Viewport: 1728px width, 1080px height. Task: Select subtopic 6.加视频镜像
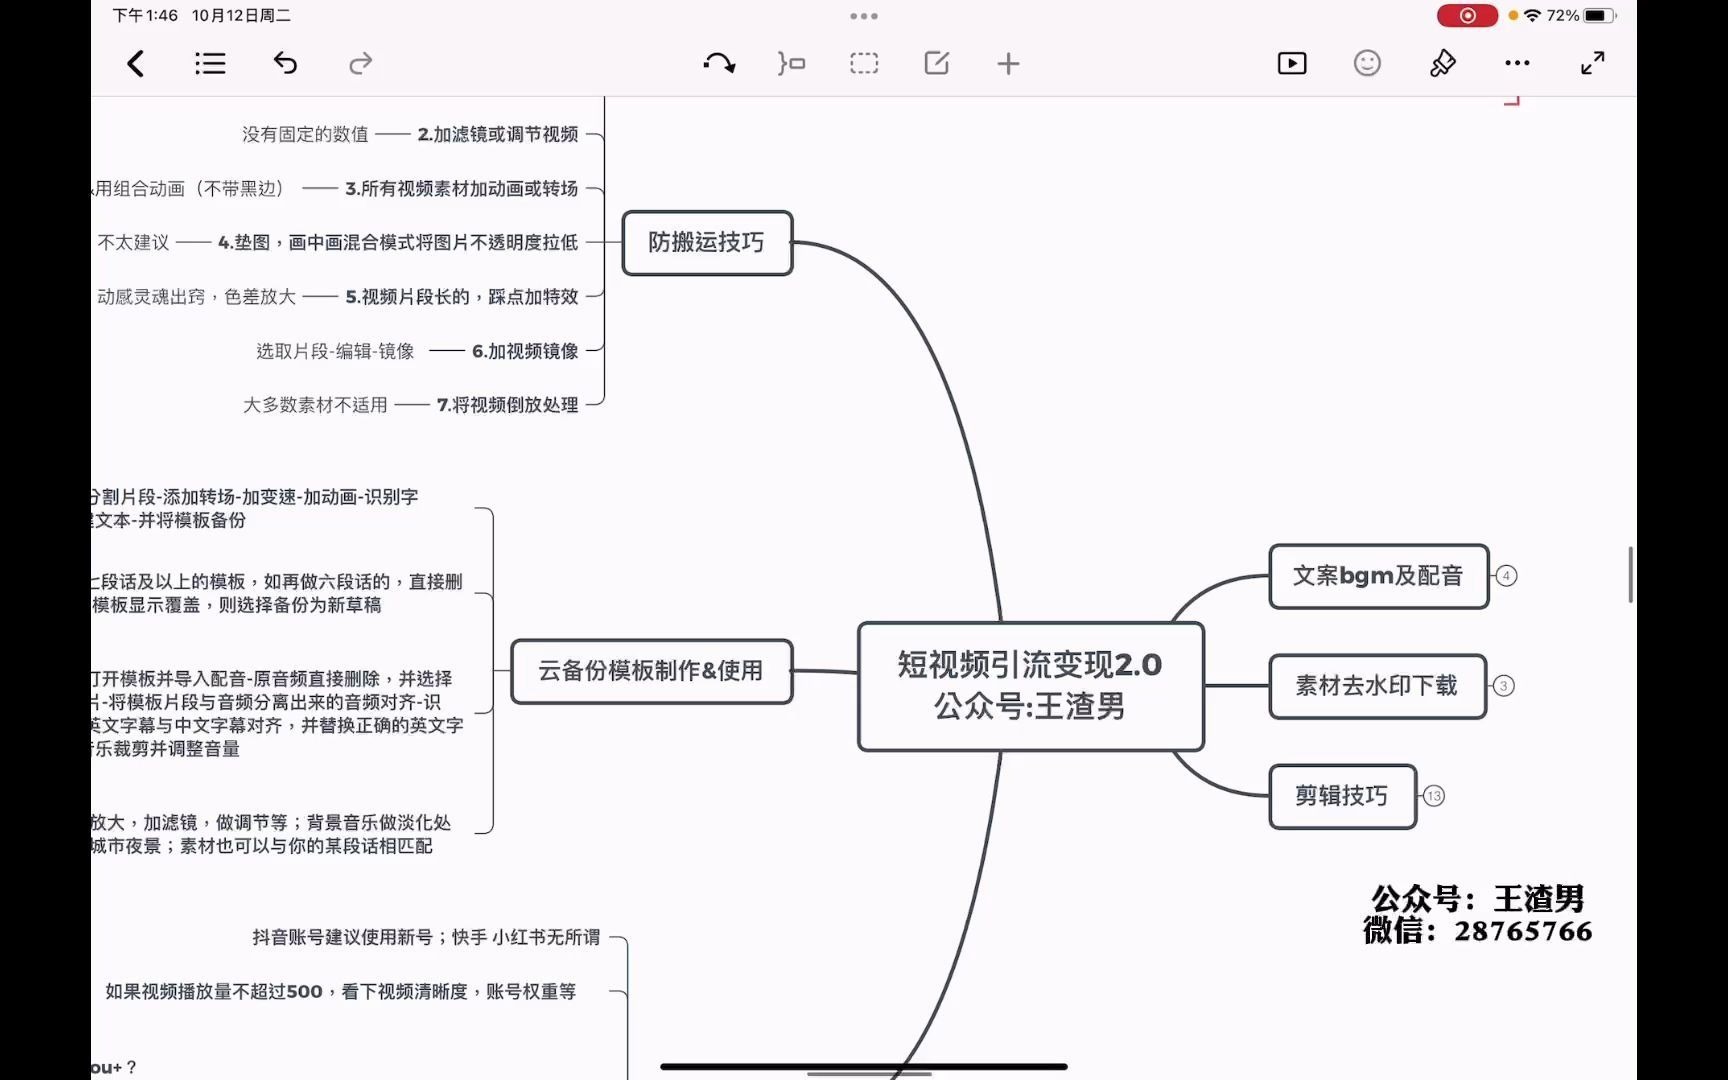(x=525, y=351)
